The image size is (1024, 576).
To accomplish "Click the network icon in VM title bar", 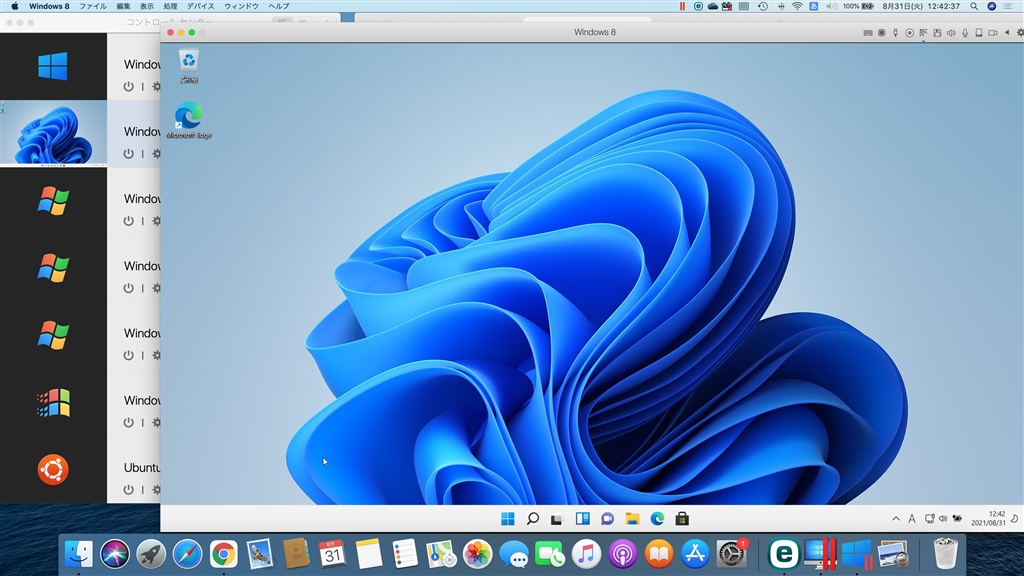I will click(923, 33).
